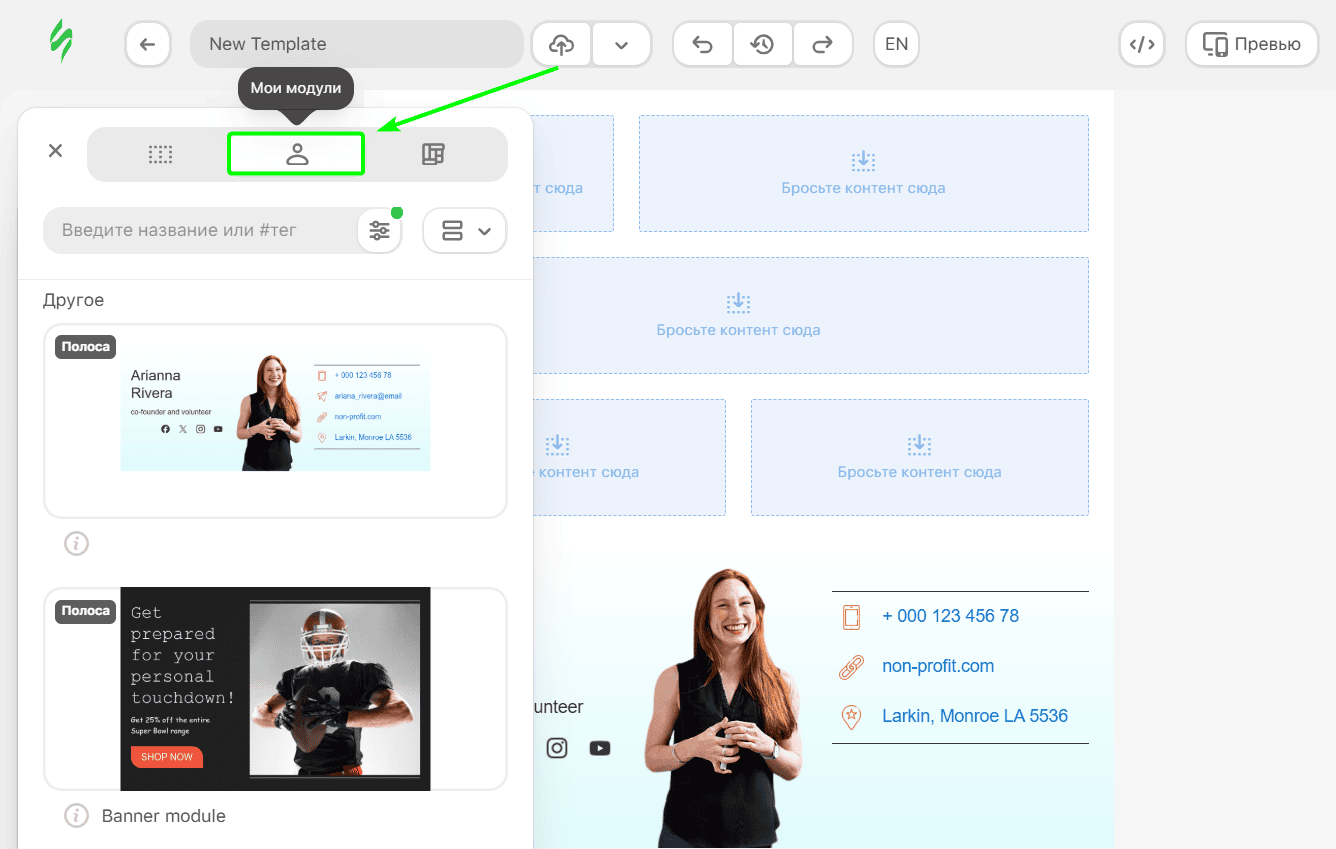Switch language with the EN button

(x=896, y=44)
